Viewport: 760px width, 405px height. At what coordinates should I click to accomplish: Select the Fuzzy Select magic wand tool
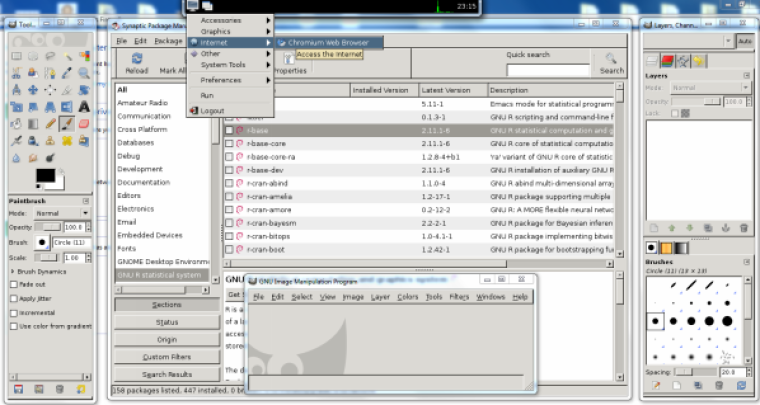[67, 56]
